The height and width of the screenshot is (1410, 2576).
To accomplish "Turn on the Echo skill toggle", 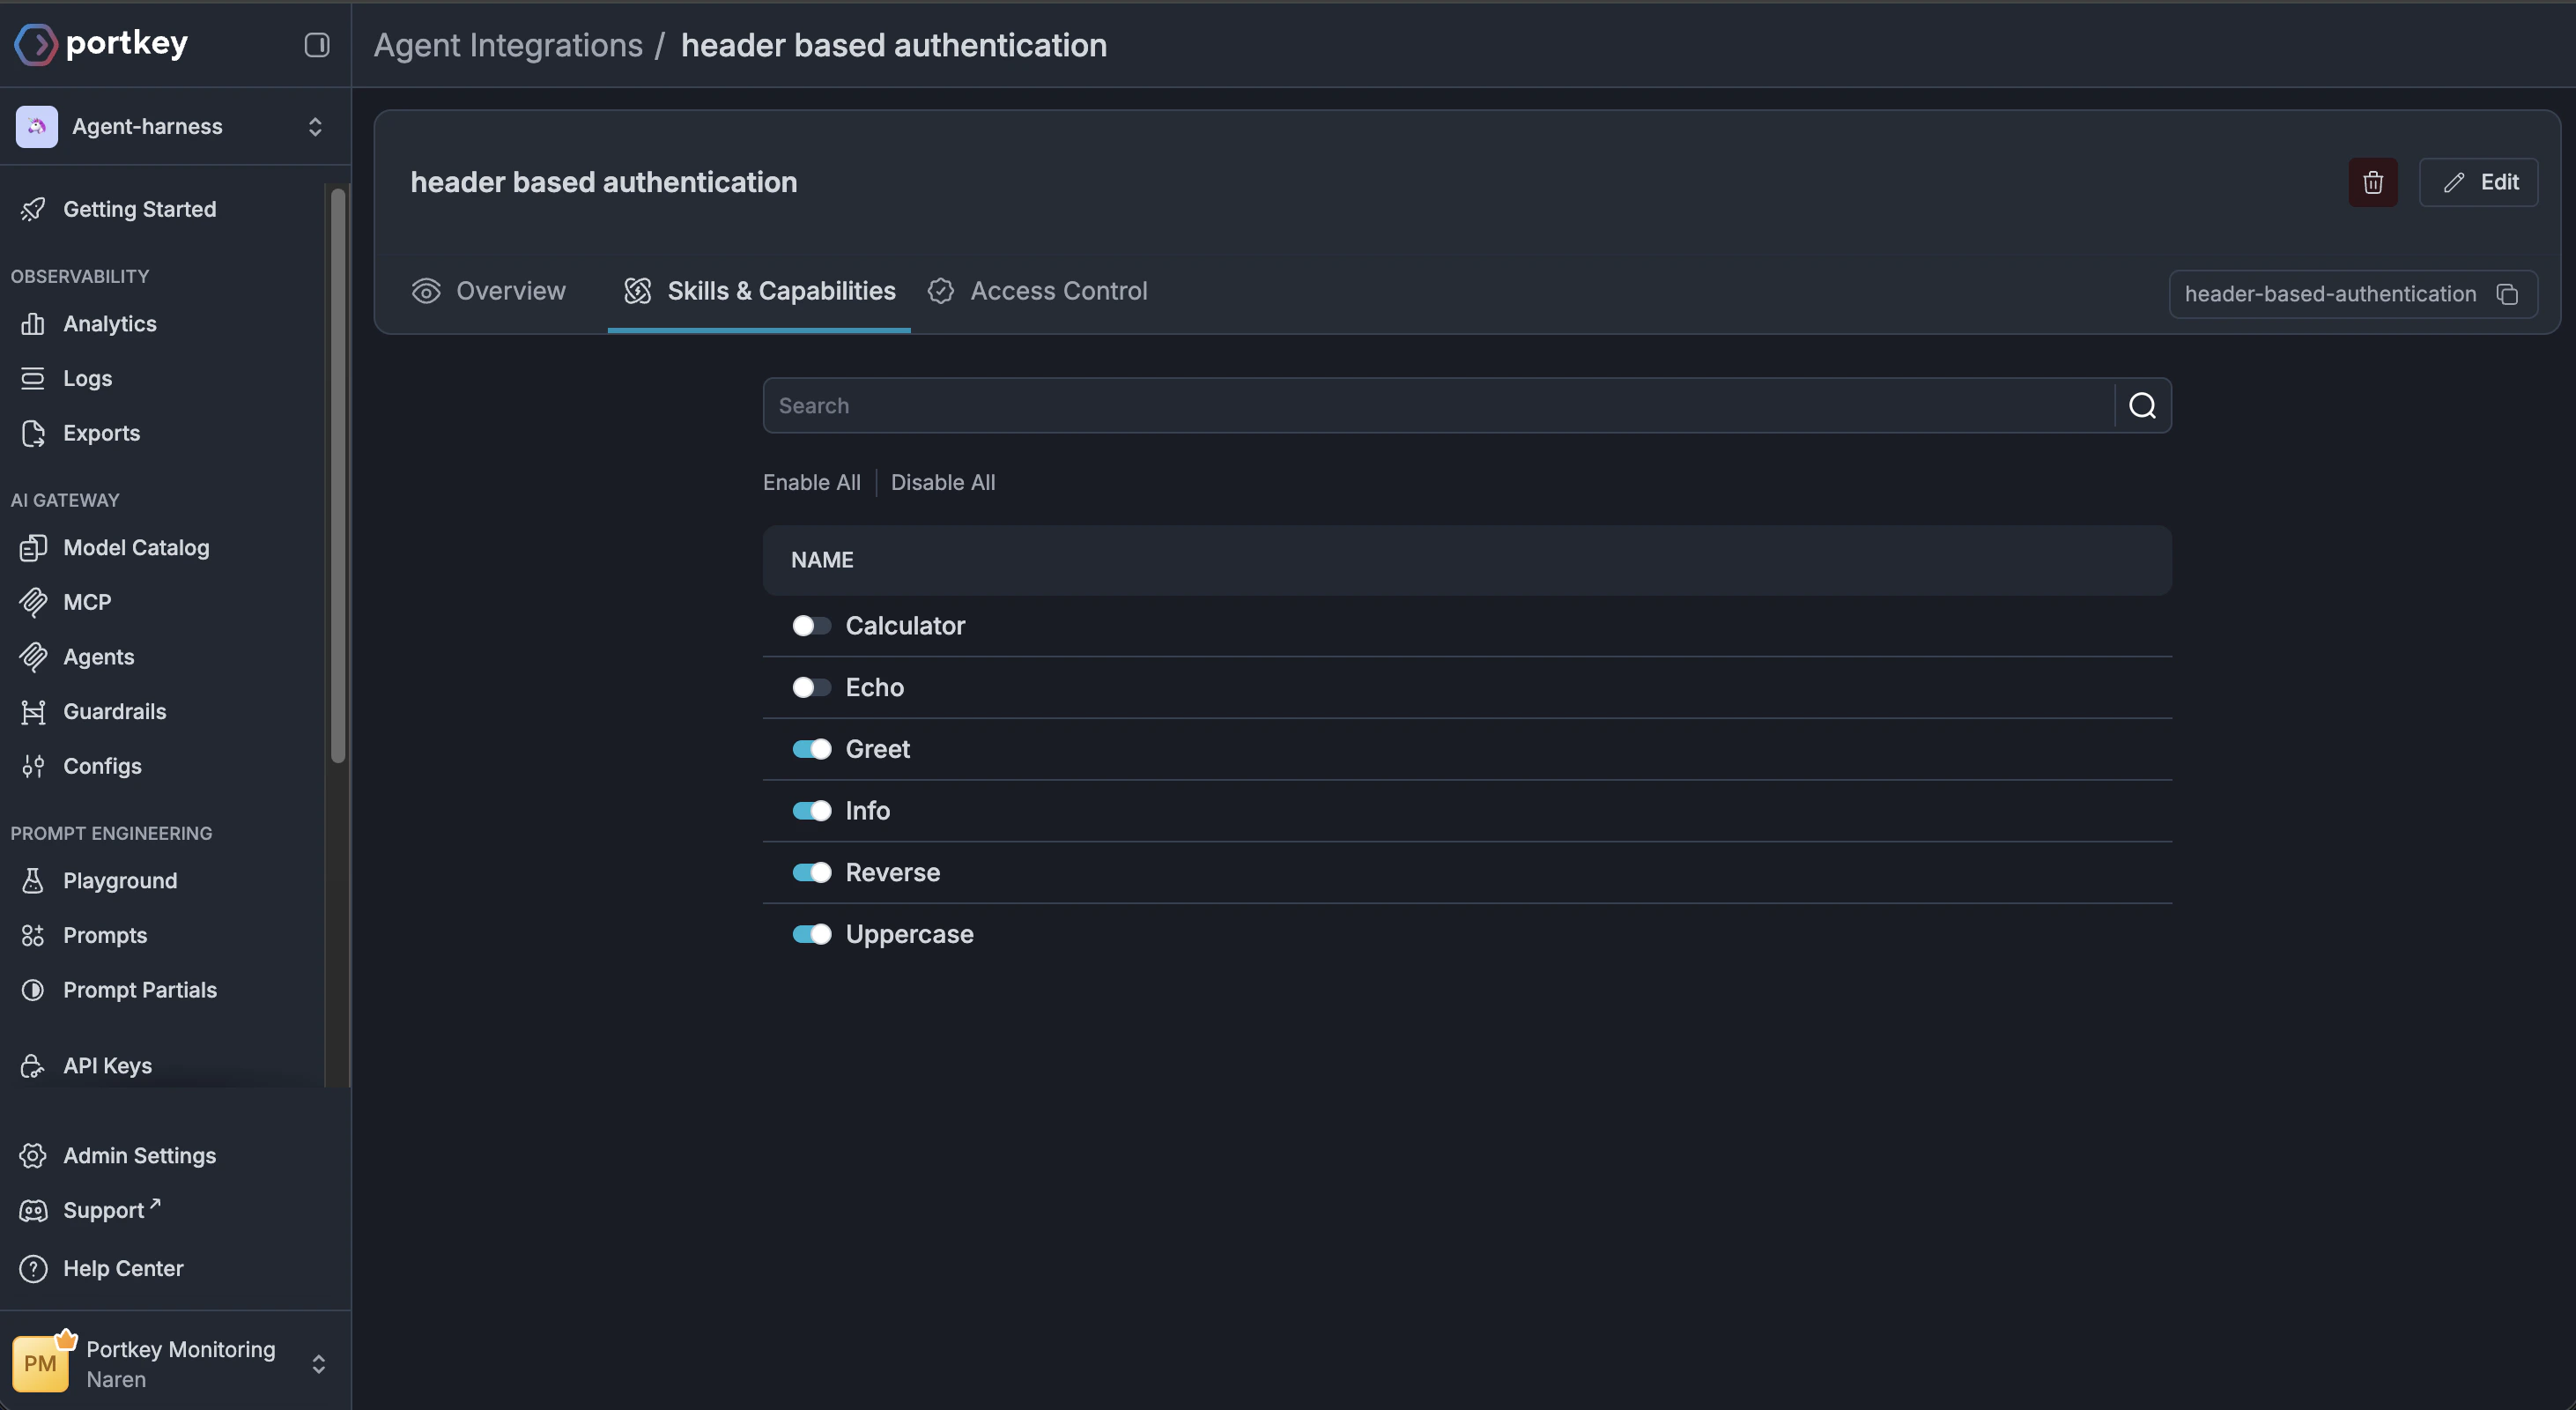I will pos(811,687).
